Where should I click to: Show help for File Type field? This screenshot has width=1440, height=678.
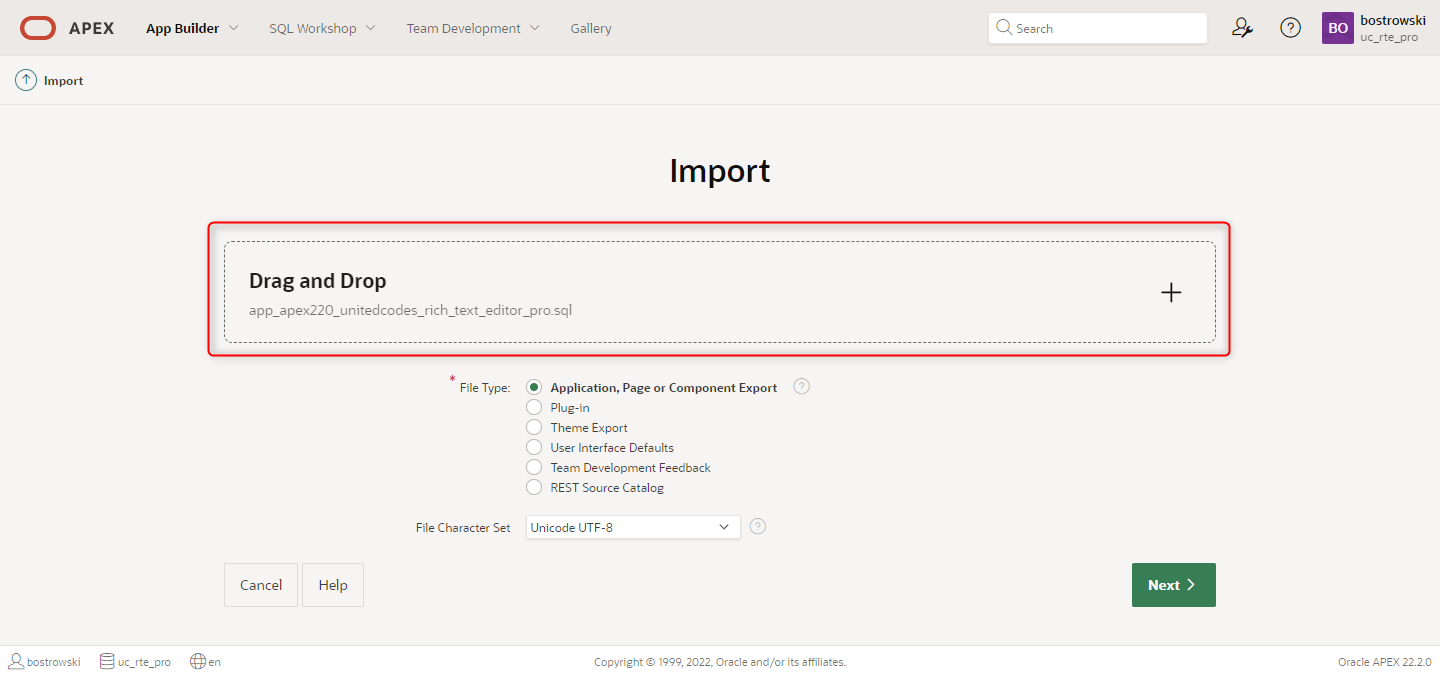[801, 386]
